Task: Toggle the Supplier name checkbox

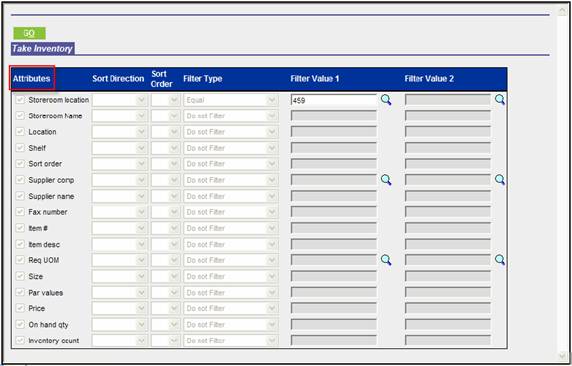Action: tap(20, 196)
